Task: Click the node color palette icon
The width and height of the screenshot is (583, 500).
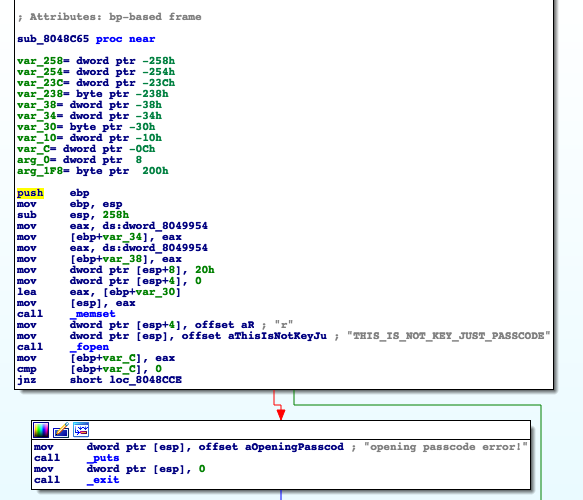Action: point(41,430)
